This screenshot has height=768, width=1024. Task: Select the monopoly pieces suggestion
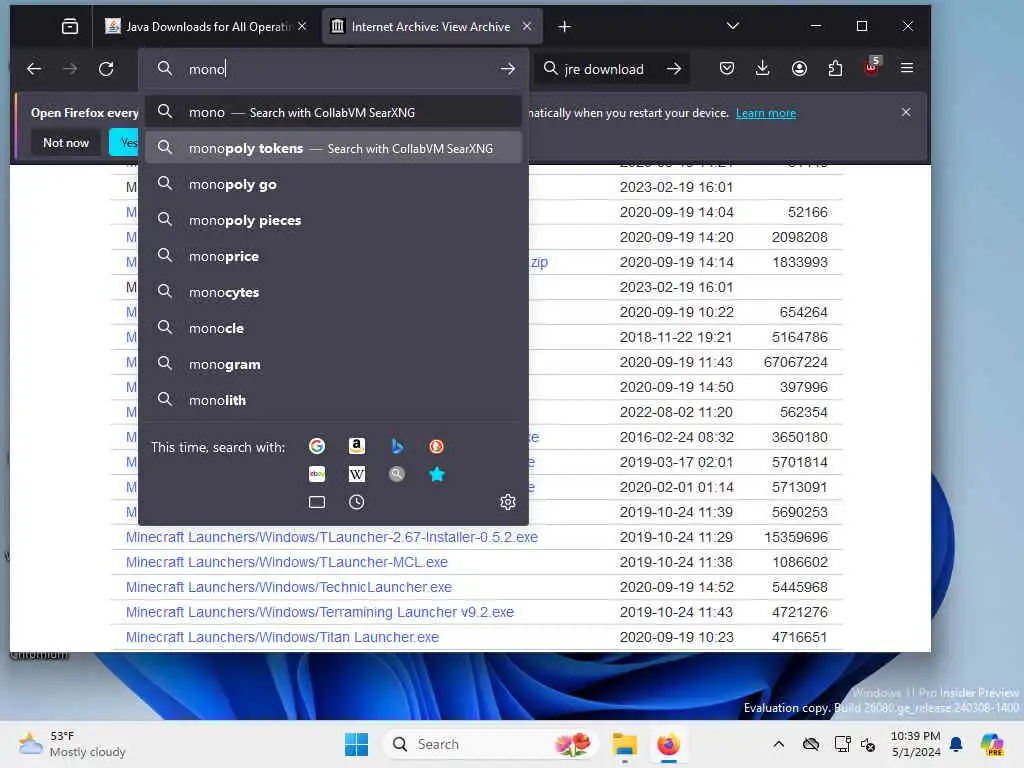(x=333, y=220)
